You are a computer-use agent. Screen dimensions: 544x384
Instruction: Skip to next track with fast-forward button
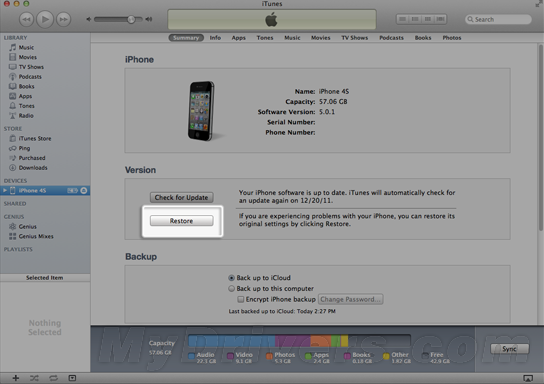[63, 19]
